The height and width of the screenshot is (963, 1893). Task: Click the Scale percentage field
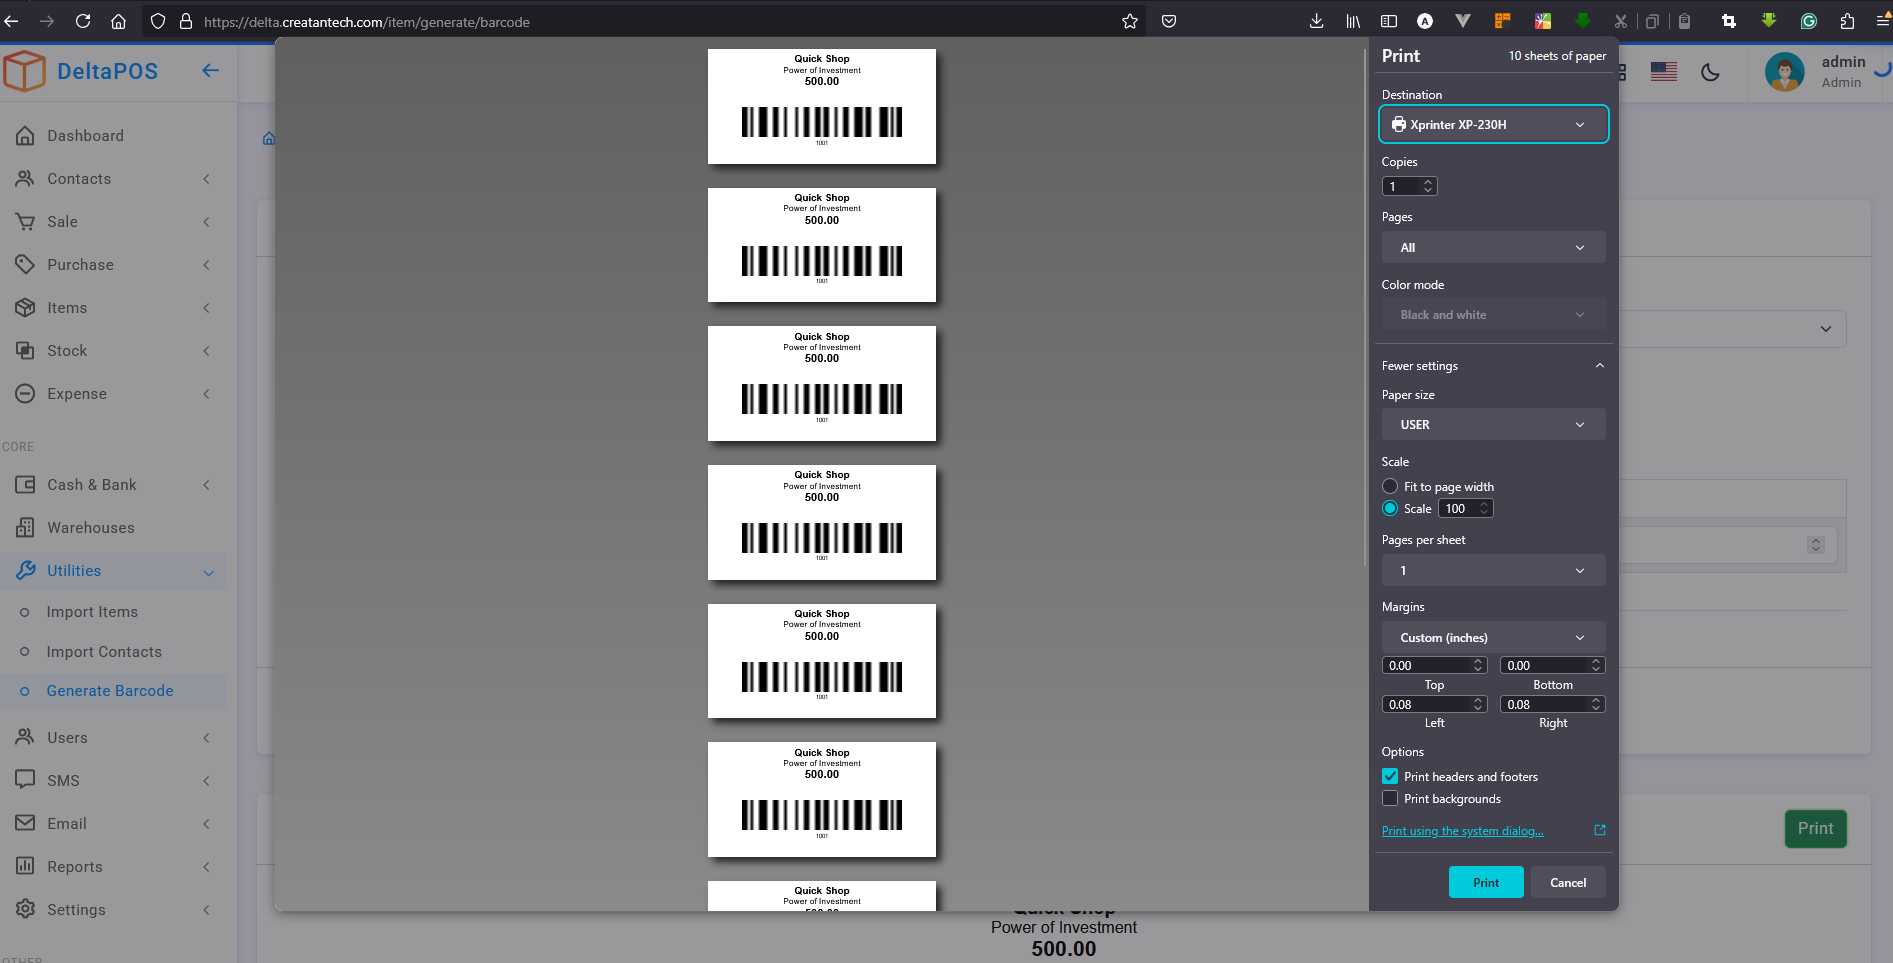[x=1465, y=509]
